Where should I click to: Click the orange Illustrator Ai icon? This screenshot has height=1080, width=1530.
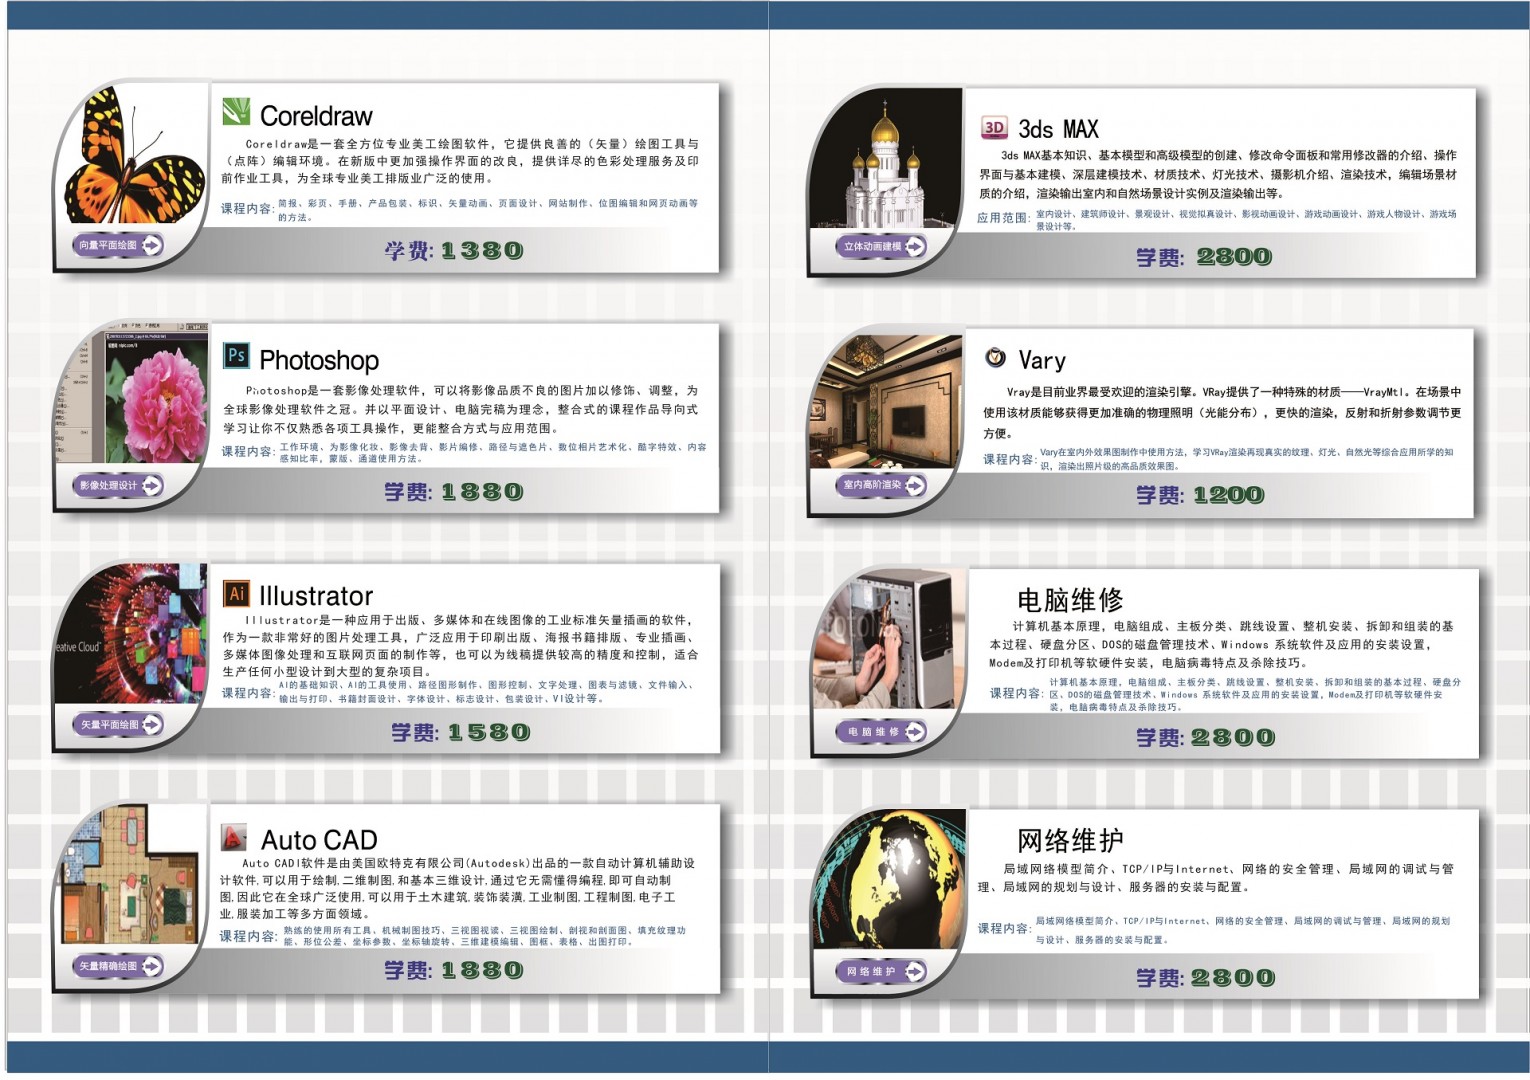pos(236,593)
